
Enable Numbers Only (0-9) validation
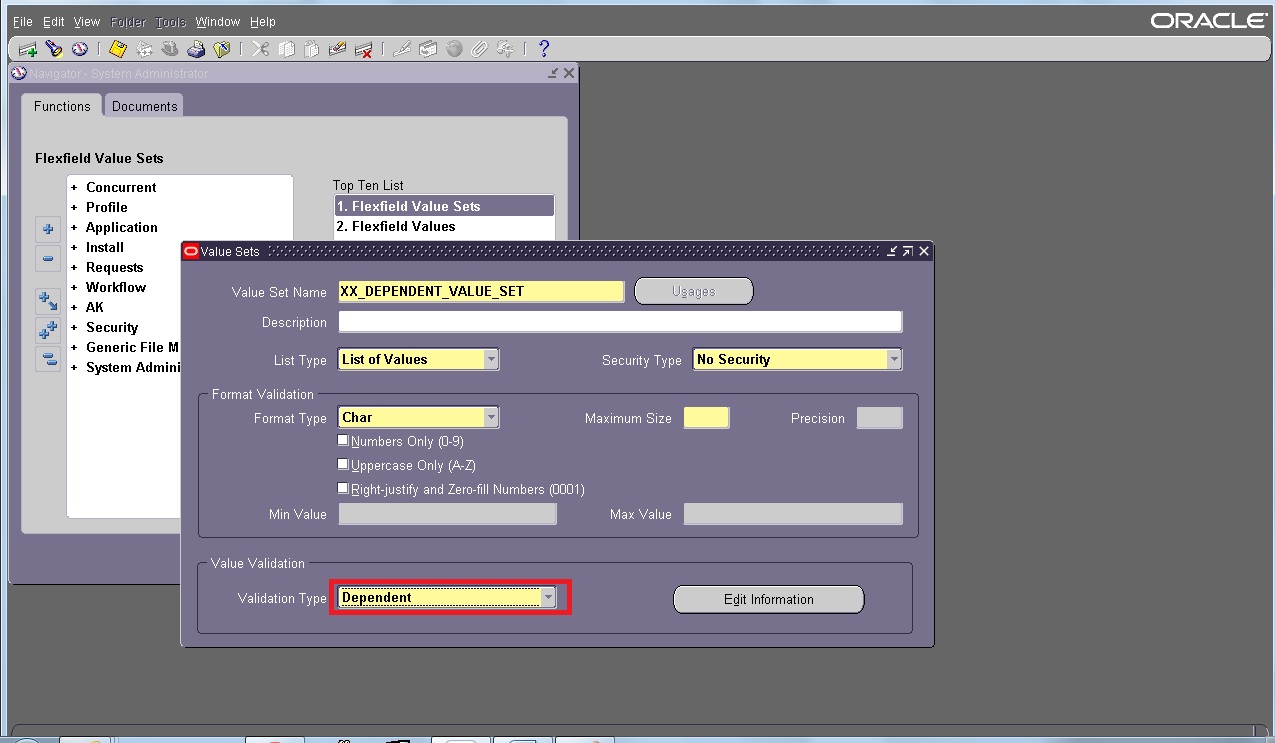pyautogui.click(x=343, y=440)
